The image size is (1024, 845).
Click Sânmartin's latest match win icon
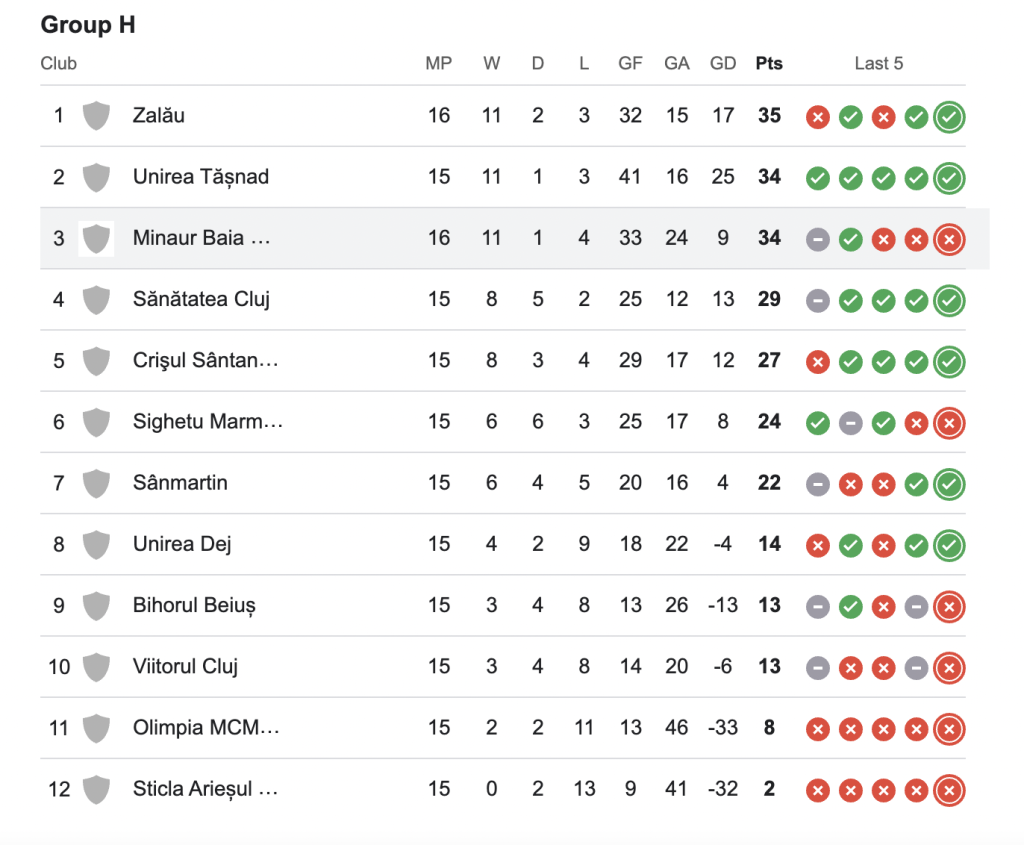[949, 485]
